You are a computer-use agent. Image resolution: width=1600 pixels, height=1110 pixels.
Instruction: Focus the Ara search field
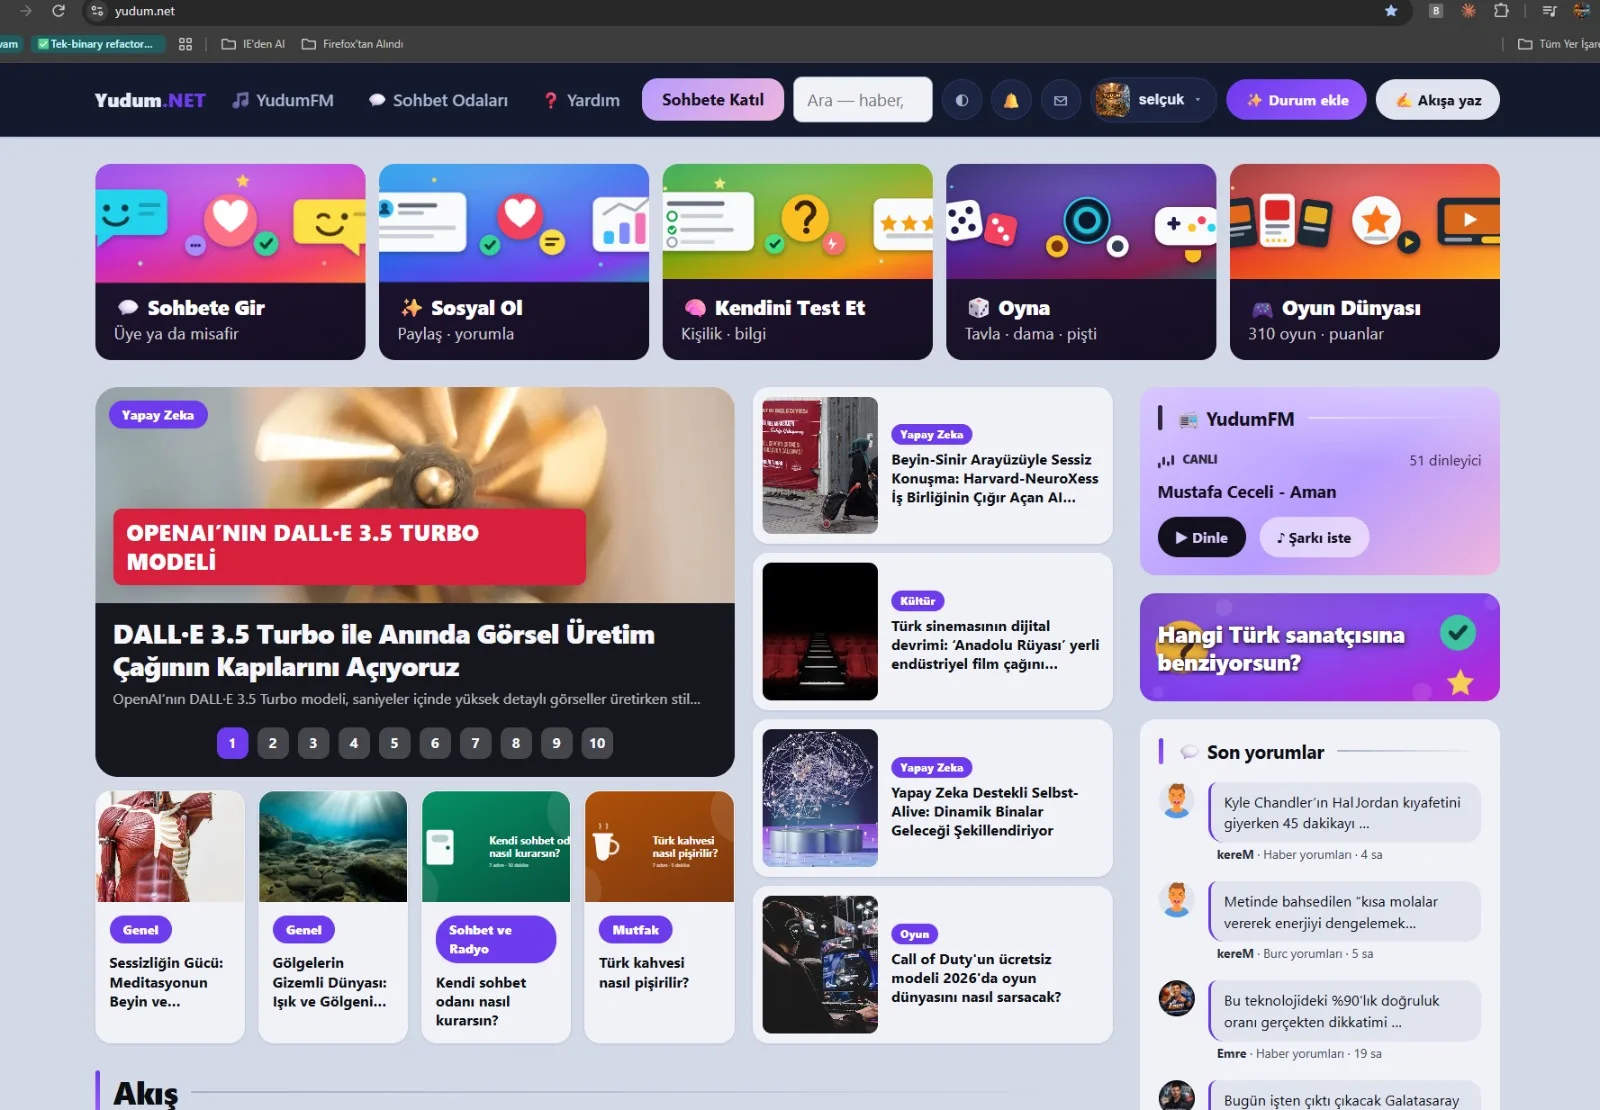tap(863, 100)
